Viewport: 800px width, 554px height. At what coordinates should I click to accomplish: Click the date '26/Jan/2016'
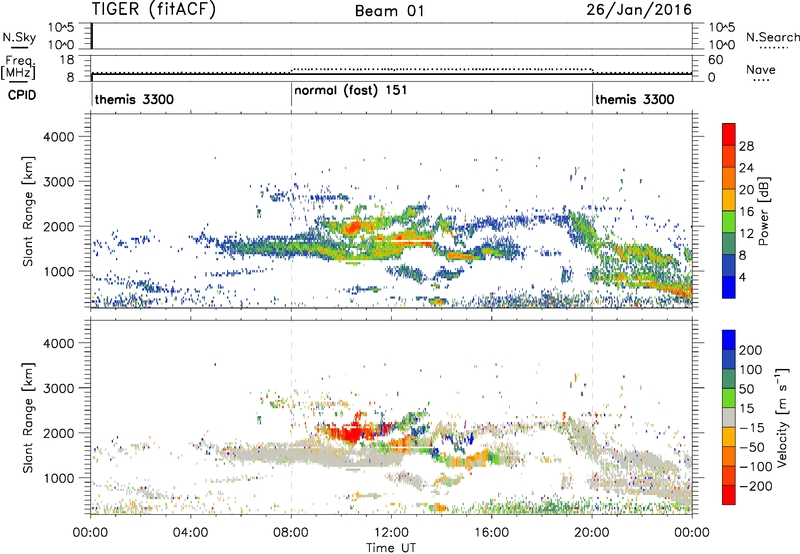tap(639, 10)
